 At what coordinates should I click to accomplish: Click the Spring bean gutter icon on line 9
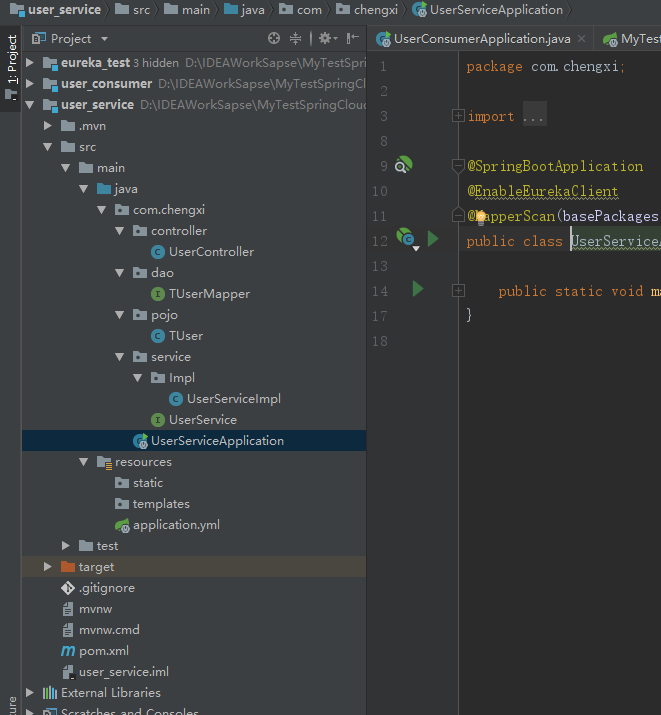point(403,165)
